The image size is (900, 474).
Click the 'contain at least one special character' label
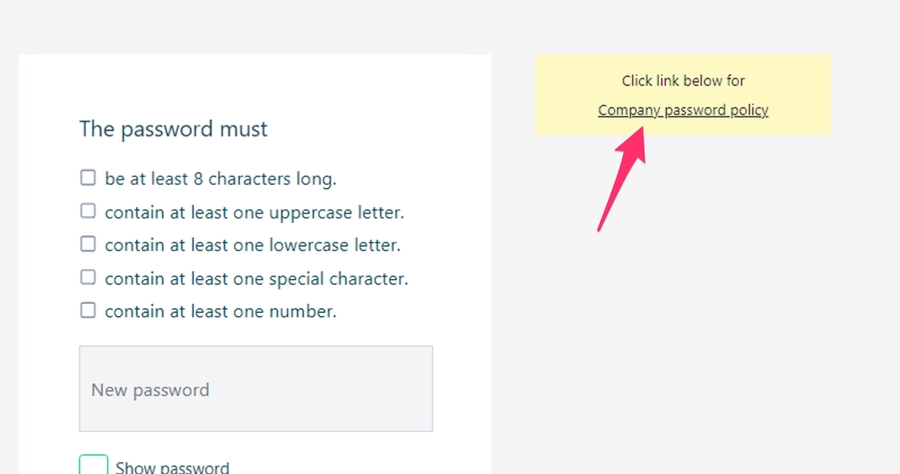(x=256, y=279)
